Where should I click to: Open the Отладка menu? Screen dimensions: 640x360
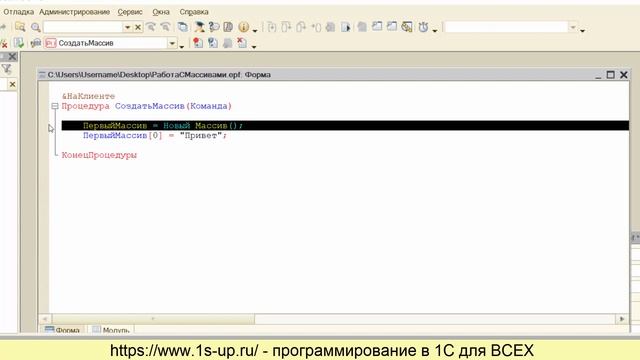pyautogui.click(x=18, y=12)
